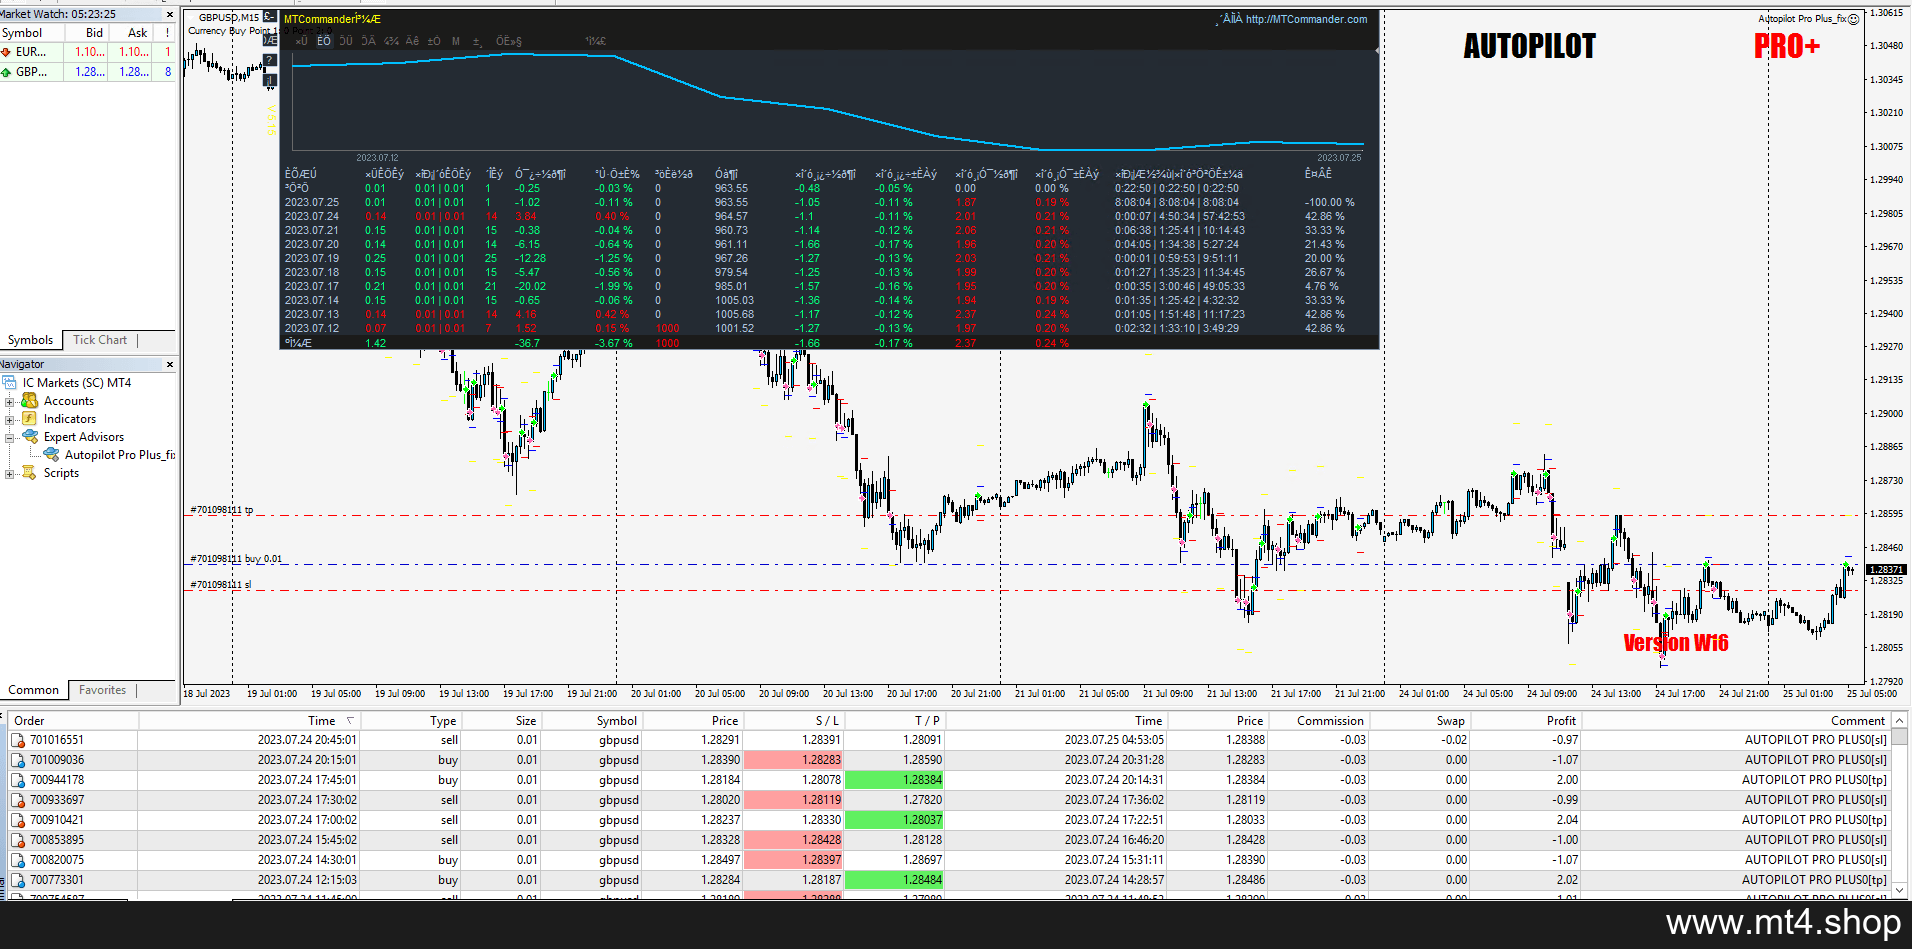Switch to the Symbols tab
Viewport: 1912px width, 949px height.
click(x=31, y=340)
